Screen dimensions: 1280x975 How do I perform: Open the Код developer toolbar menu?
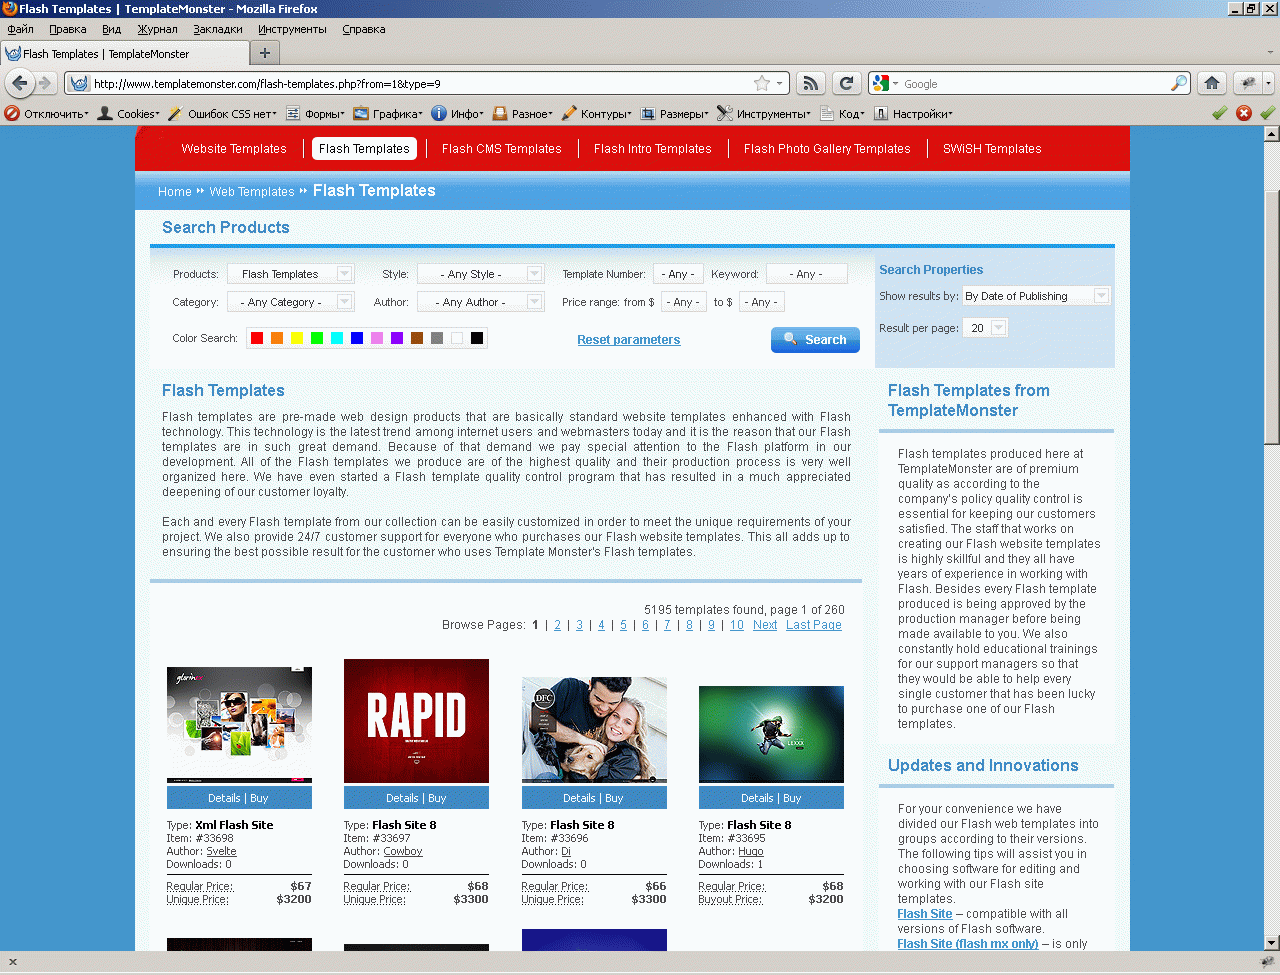click(x=843, y=114)
